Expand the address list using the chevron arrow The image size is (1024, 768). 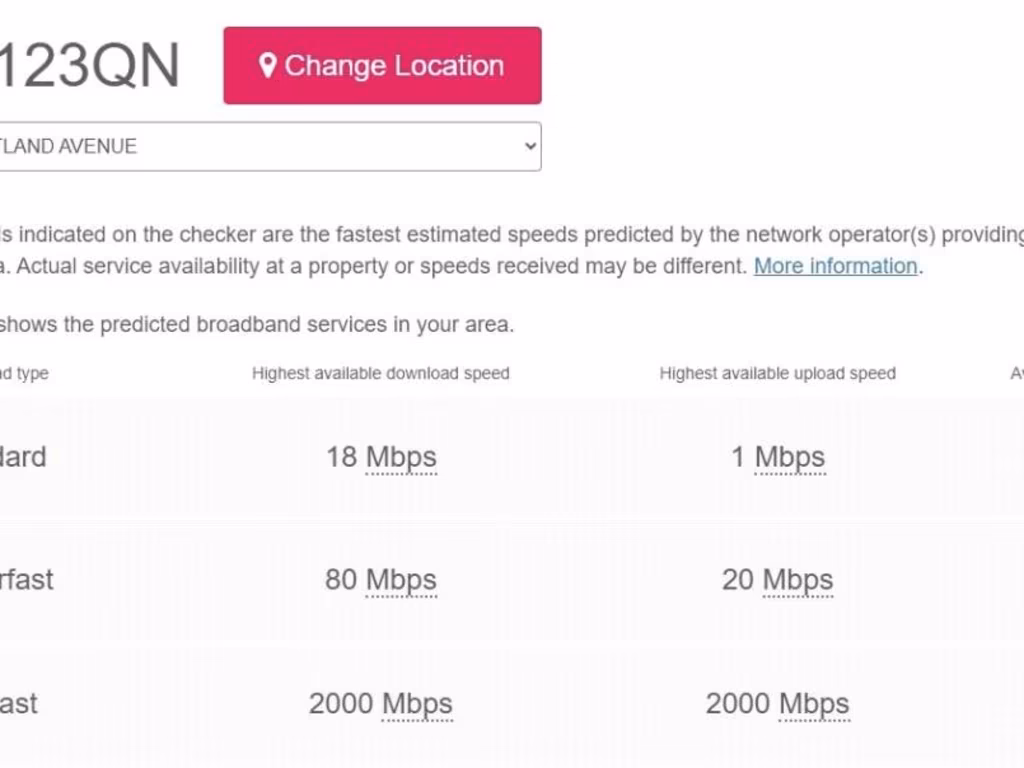tap(530, 146)
